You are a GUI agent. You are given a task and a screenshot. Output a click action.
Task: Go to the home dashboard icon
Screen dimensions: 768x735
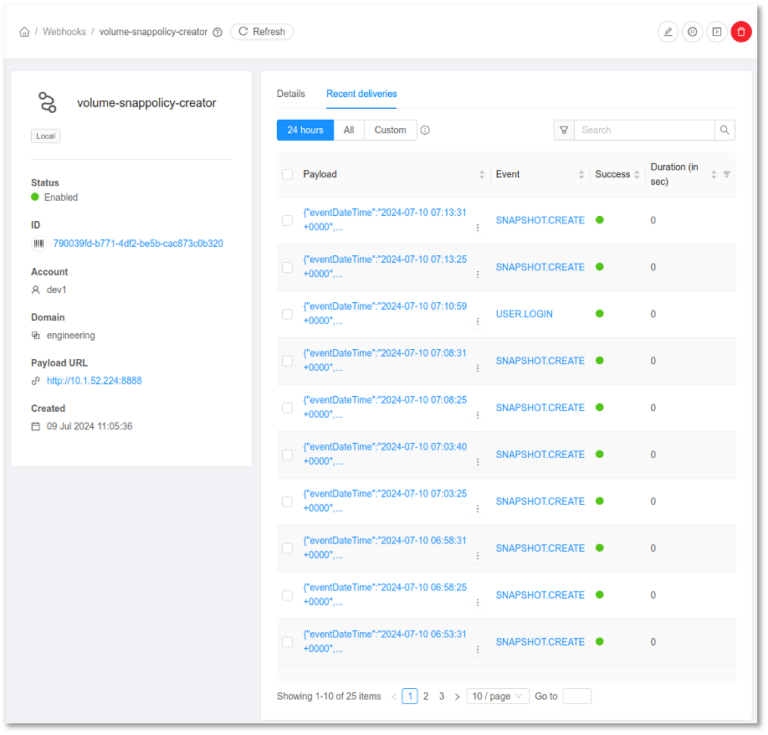[x=24, y=32]
